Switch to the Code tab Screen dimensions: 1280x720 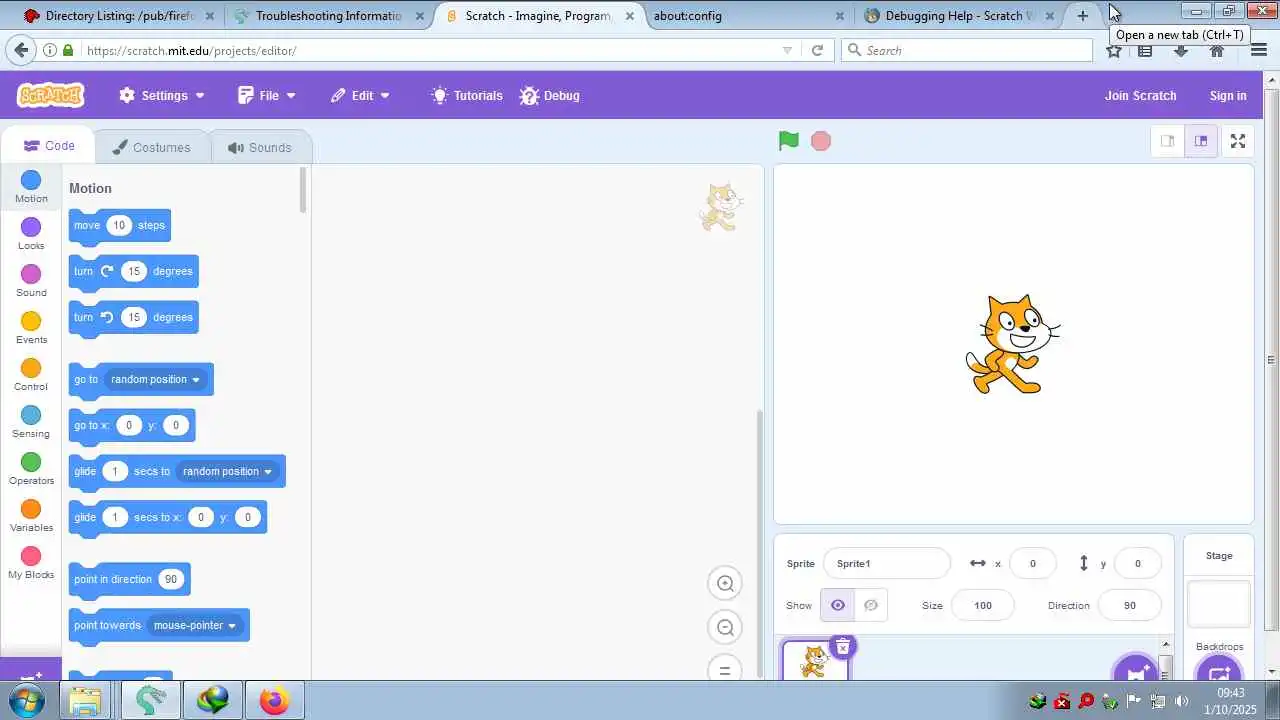tap(49, 146)
